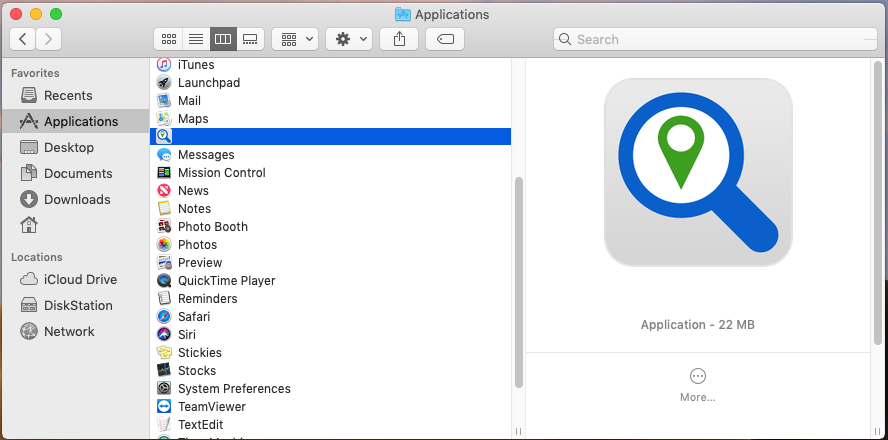Select the QuickTime Player icon

pyautogui.click(x=164, y=280)
